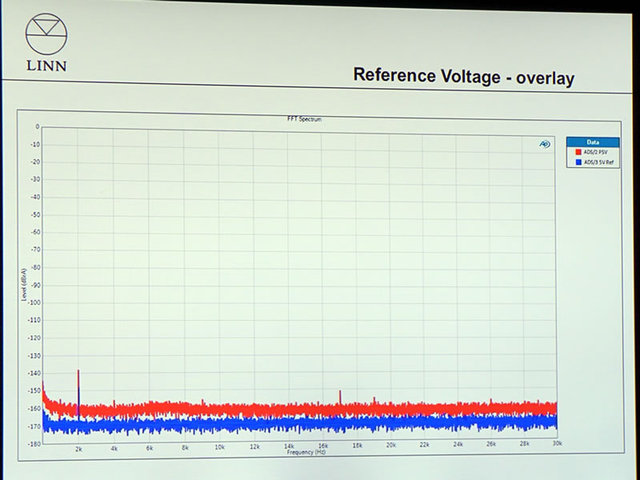Click the LINN wordmark text under the logo
This screenshot has width=640, height=480.
(46, 69)
